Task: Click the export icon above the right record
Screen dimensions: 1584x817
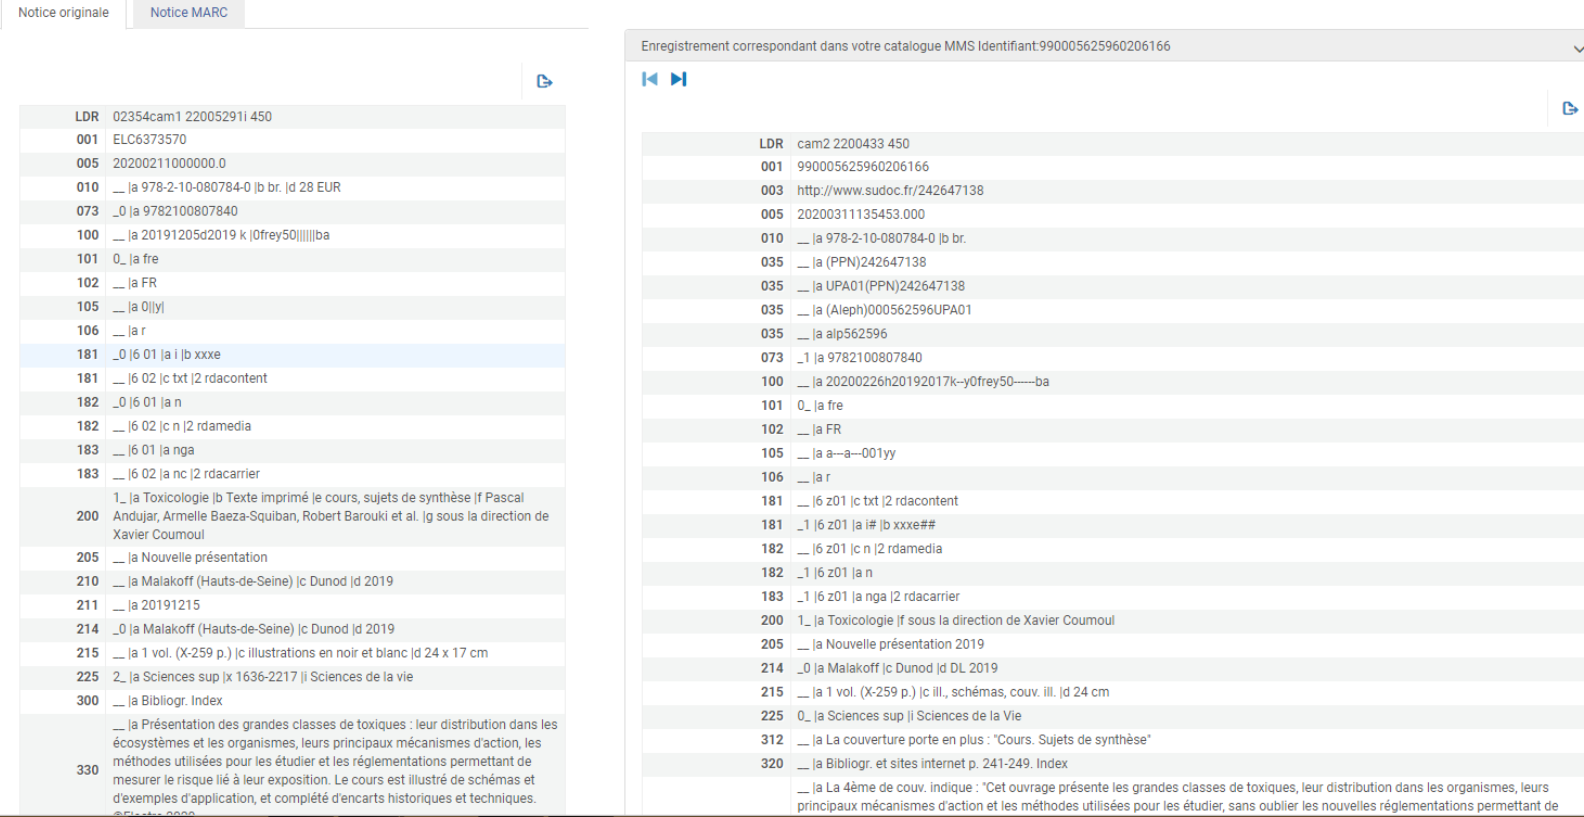Action: click(1569, 108)
